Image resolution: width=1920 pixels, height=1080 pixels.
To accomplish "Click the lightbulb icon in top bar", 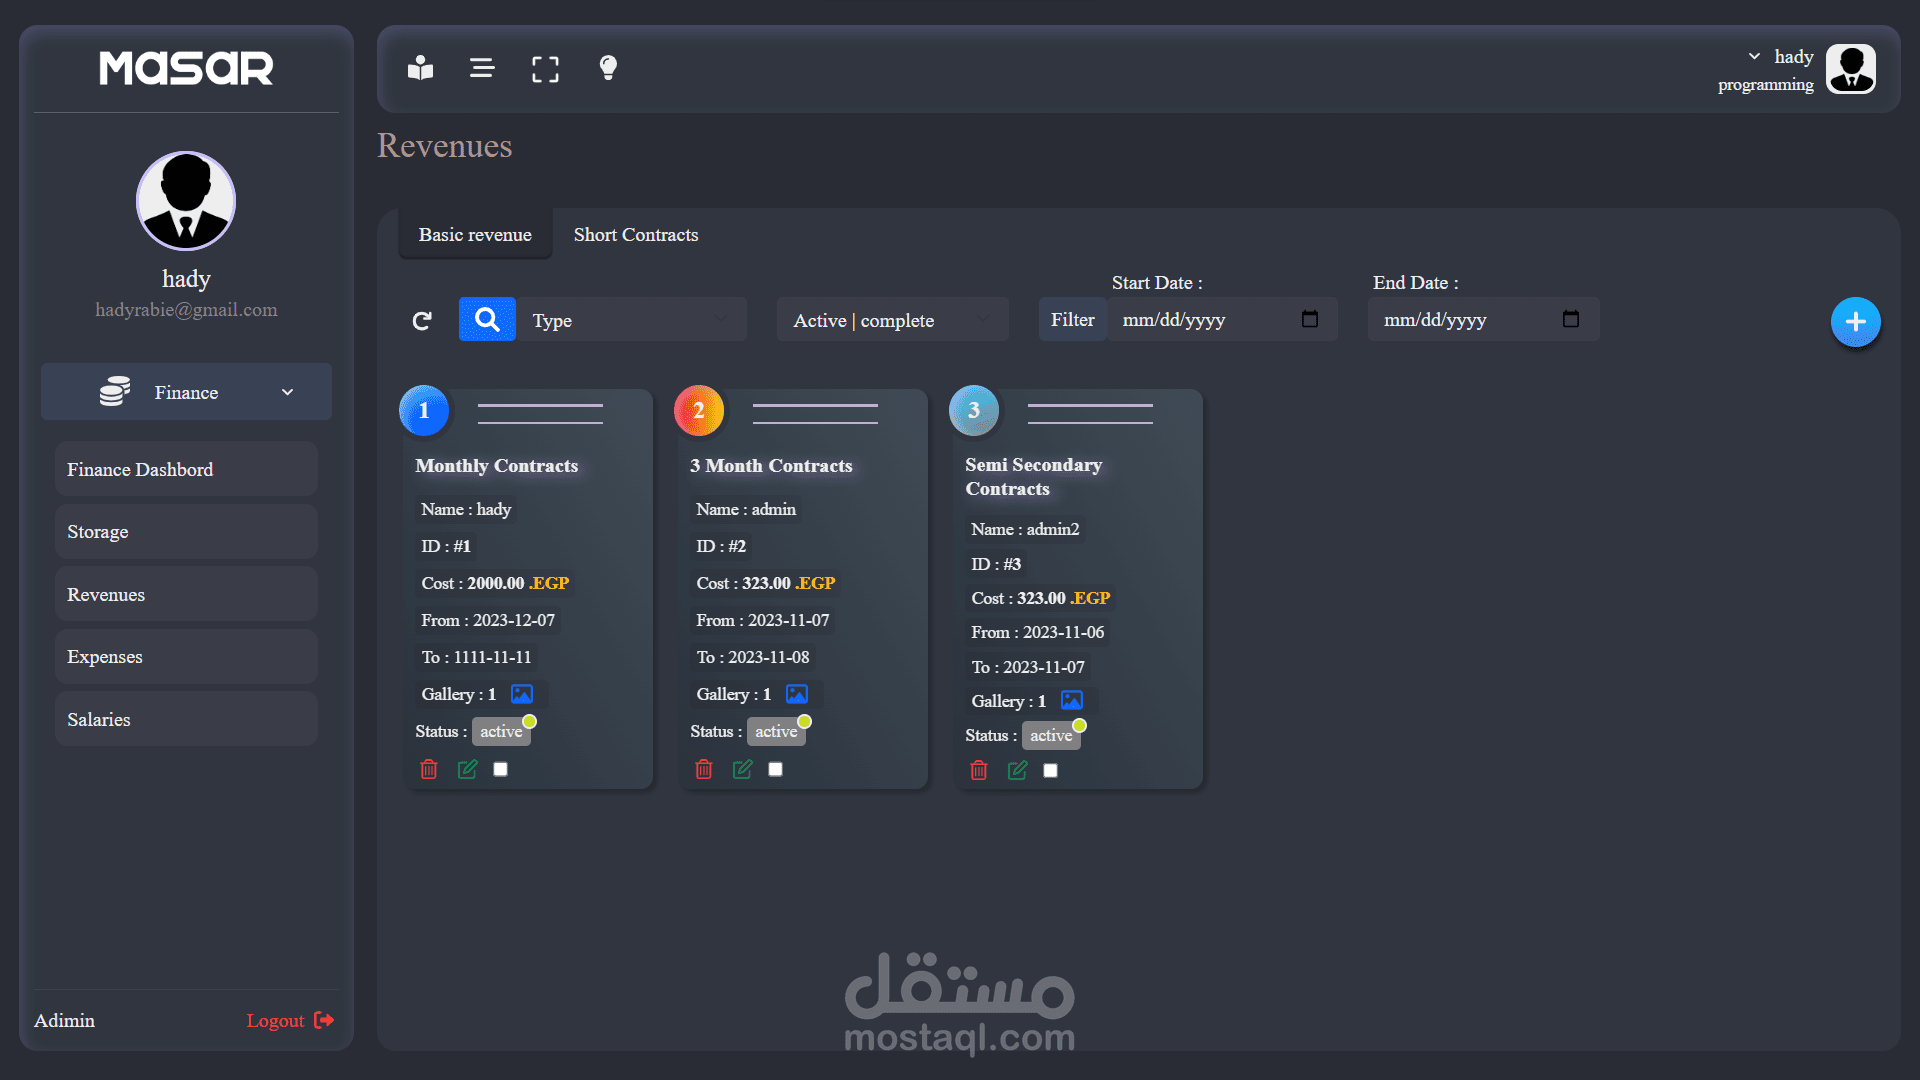I will (x=607, y=68).
